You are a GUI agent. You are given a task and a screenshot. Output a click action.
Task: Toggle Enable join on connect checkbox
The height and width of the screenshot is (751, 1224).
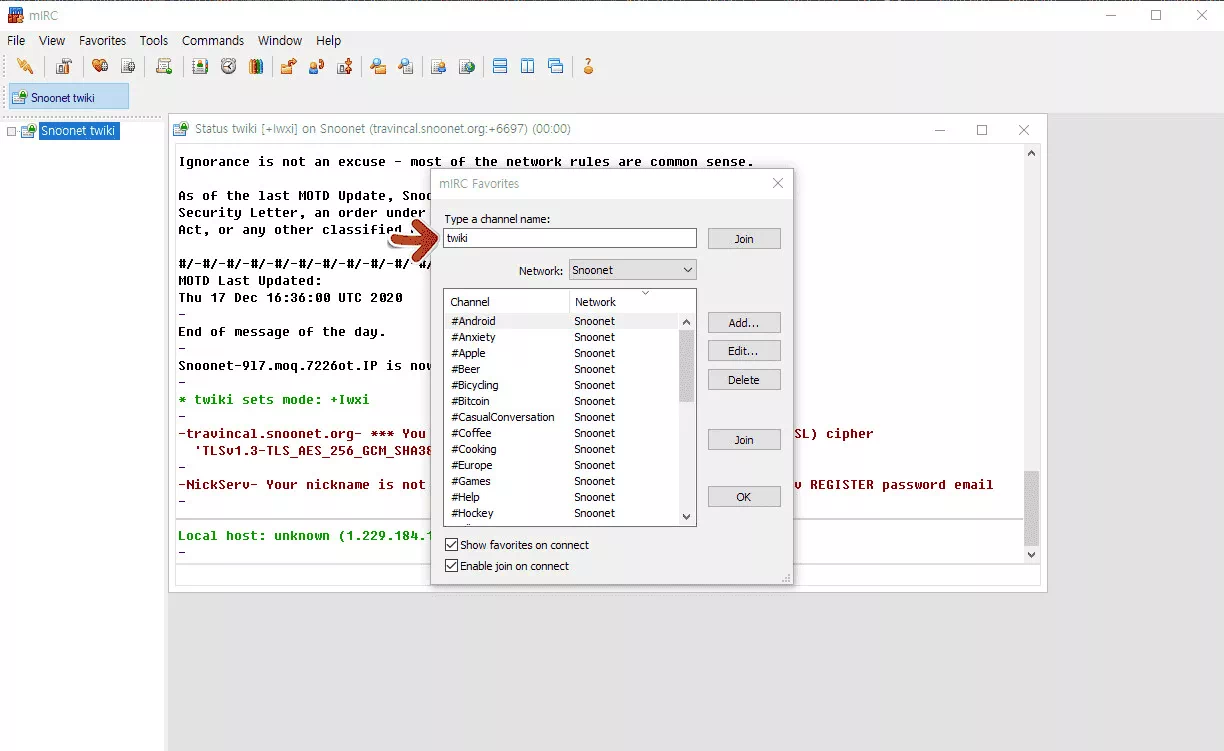[451, 566]
